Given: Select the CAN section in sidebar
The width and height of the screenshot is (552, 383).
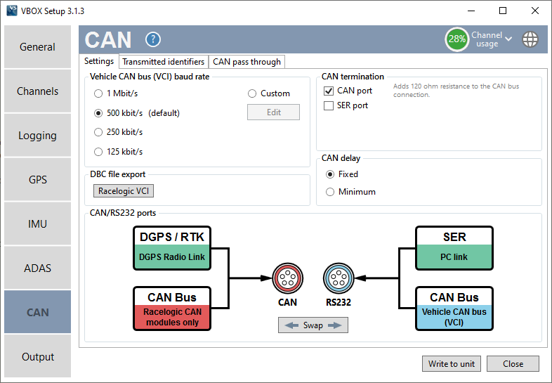Looking at the screenshot, I should point(37,312).
